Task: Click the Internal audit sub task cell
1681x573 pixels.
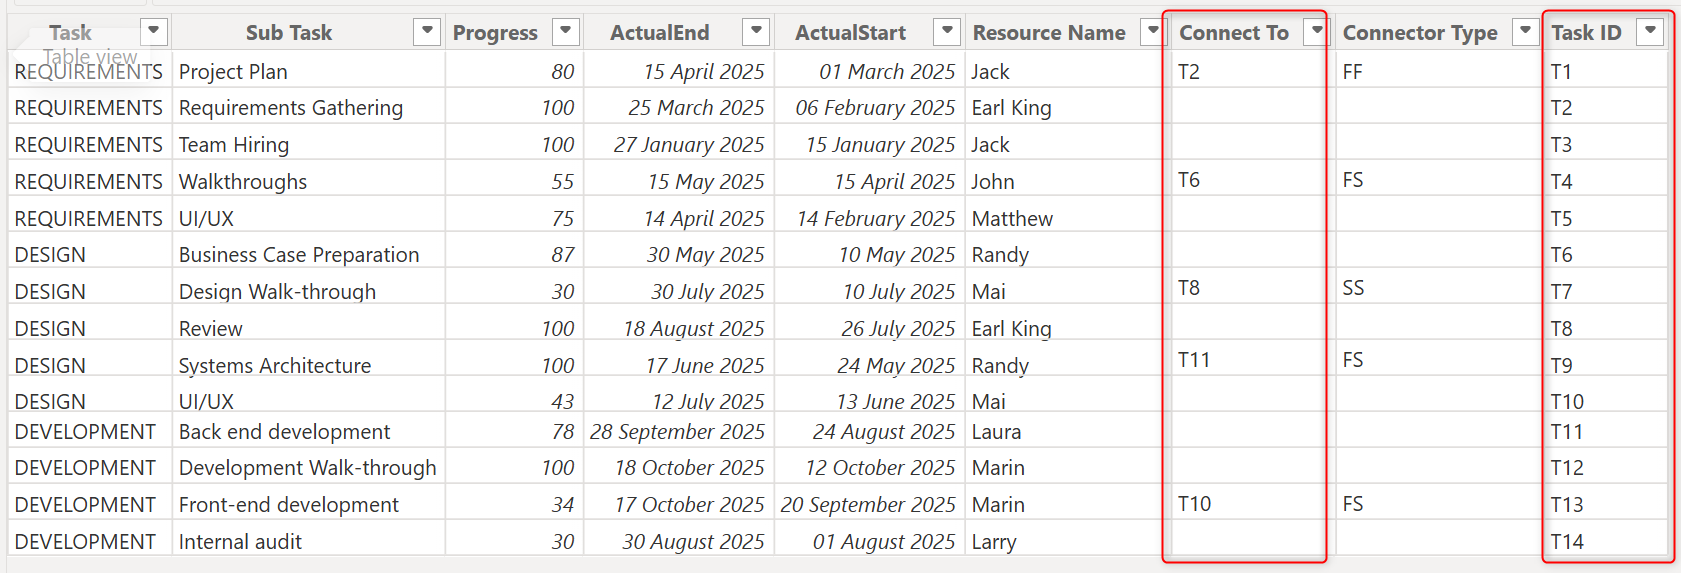Action: pos(240,542)
